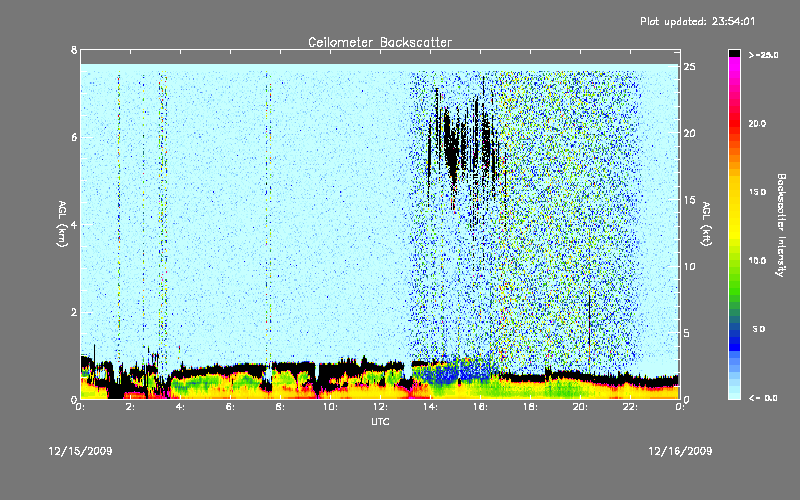The width and height of the screenshot is (800, 500).
Task: Click the '6' km tick label on left axis
Action: pos(74,137)
